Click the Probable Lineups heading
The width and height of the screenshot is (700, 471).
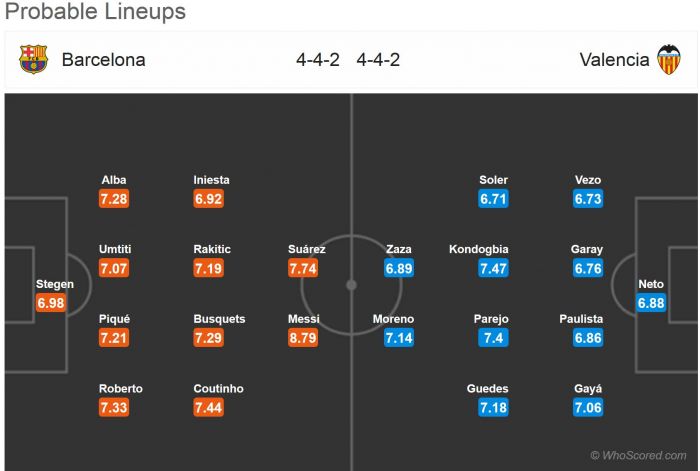point(95,13)
